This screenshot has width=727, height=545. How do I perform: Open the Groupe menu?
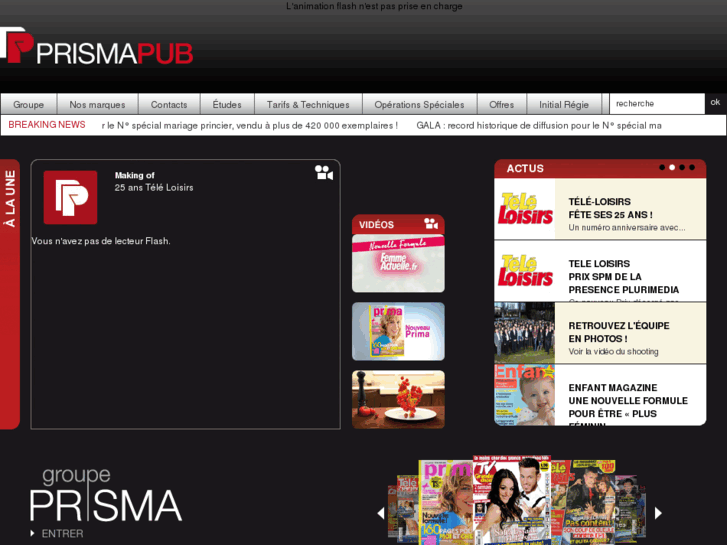click(29, 104)
